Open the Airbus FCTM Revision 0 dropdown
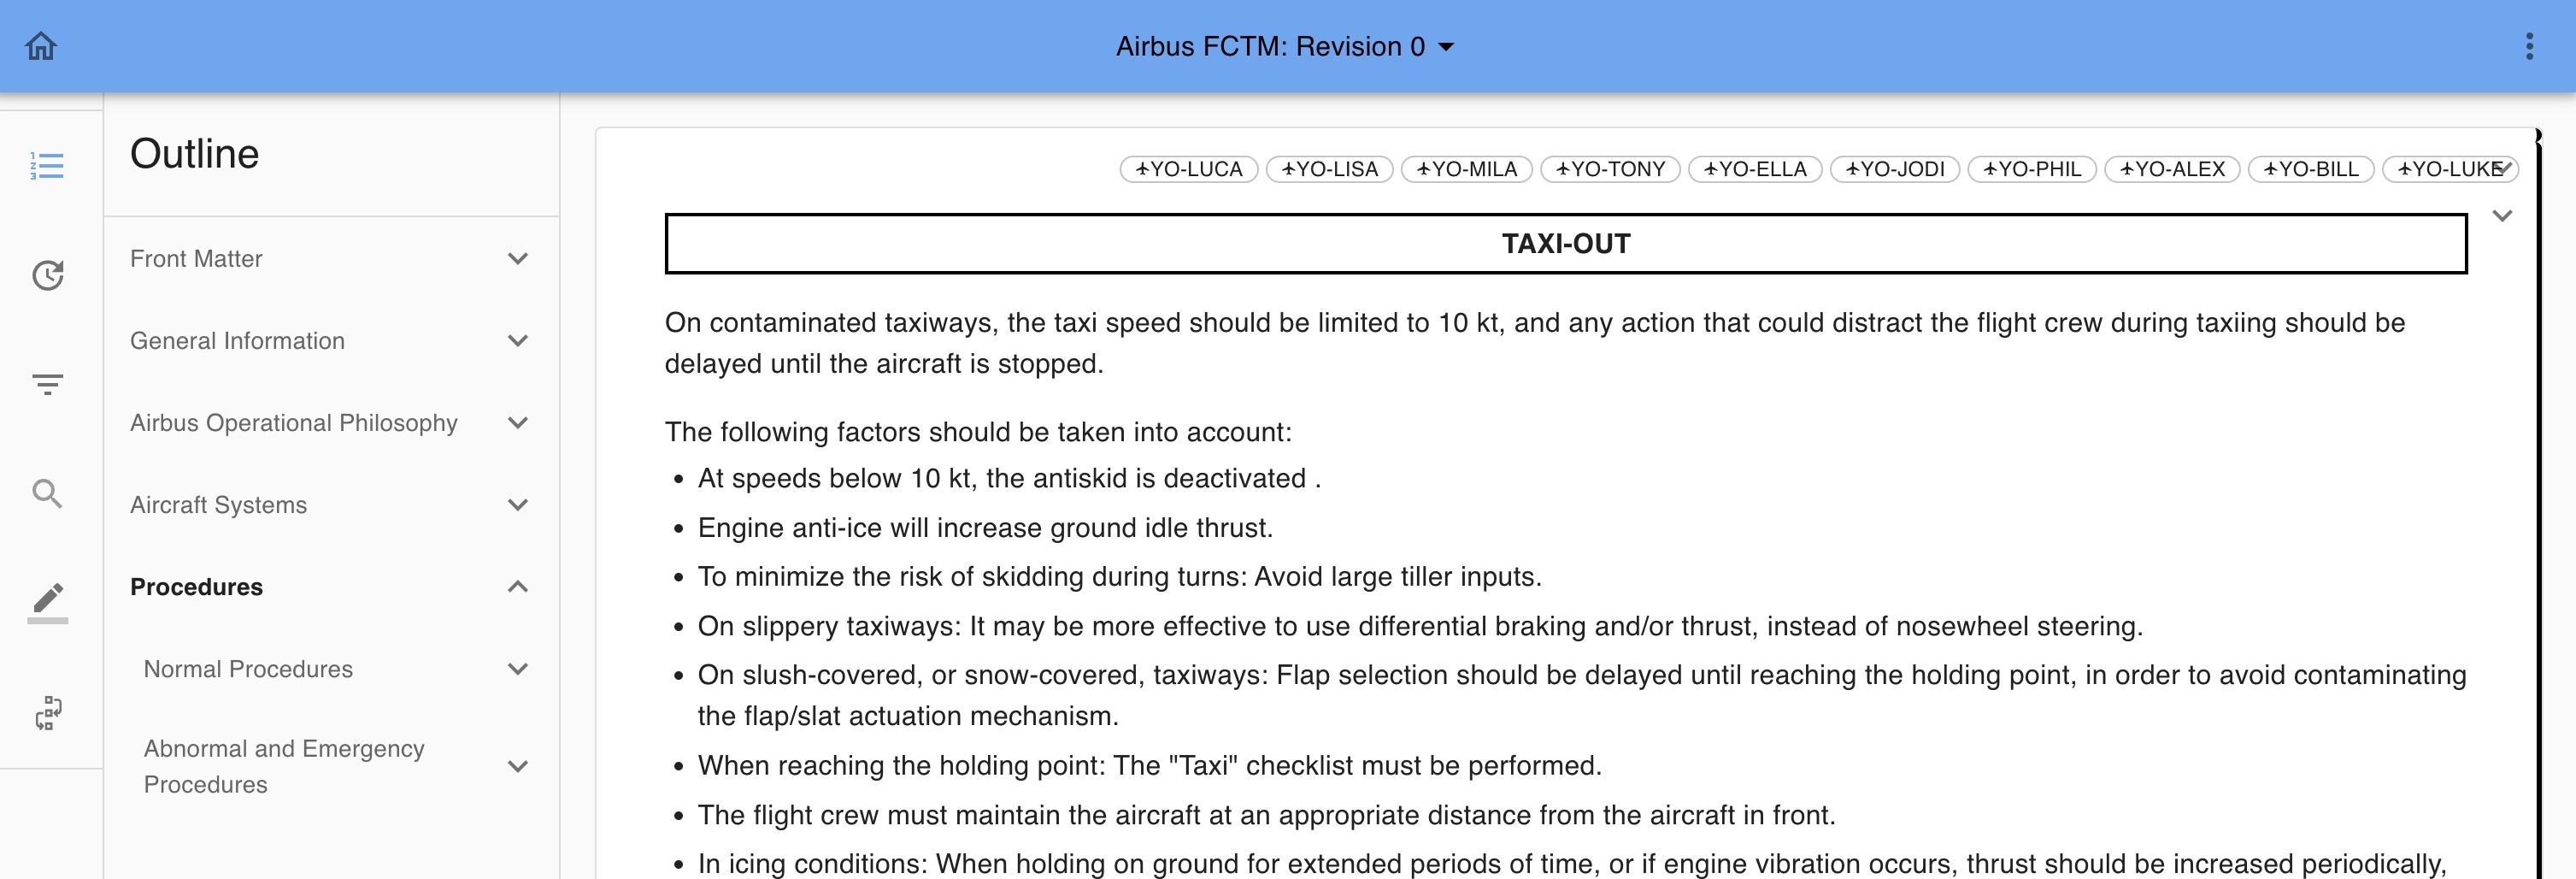This screenshot has width=2576, height=879. (x=1285, y=46)
